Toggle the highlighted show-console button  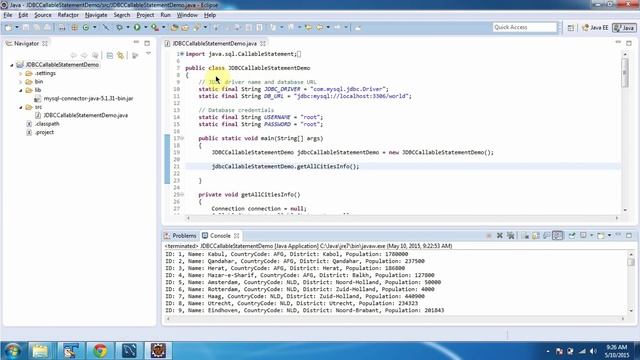pyautogui.click(x=558, y=236)
